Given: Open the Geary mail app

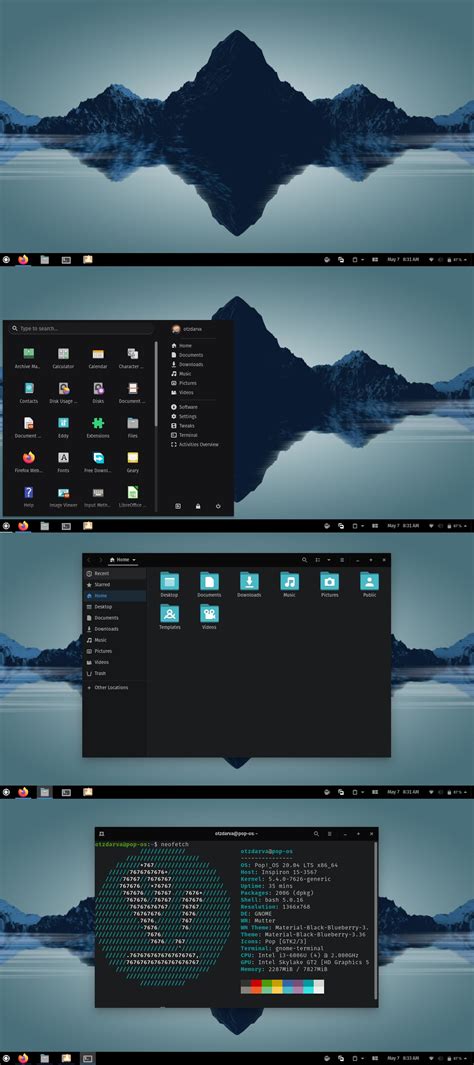Looking at the screenshot, I should [x=132, y=462].
